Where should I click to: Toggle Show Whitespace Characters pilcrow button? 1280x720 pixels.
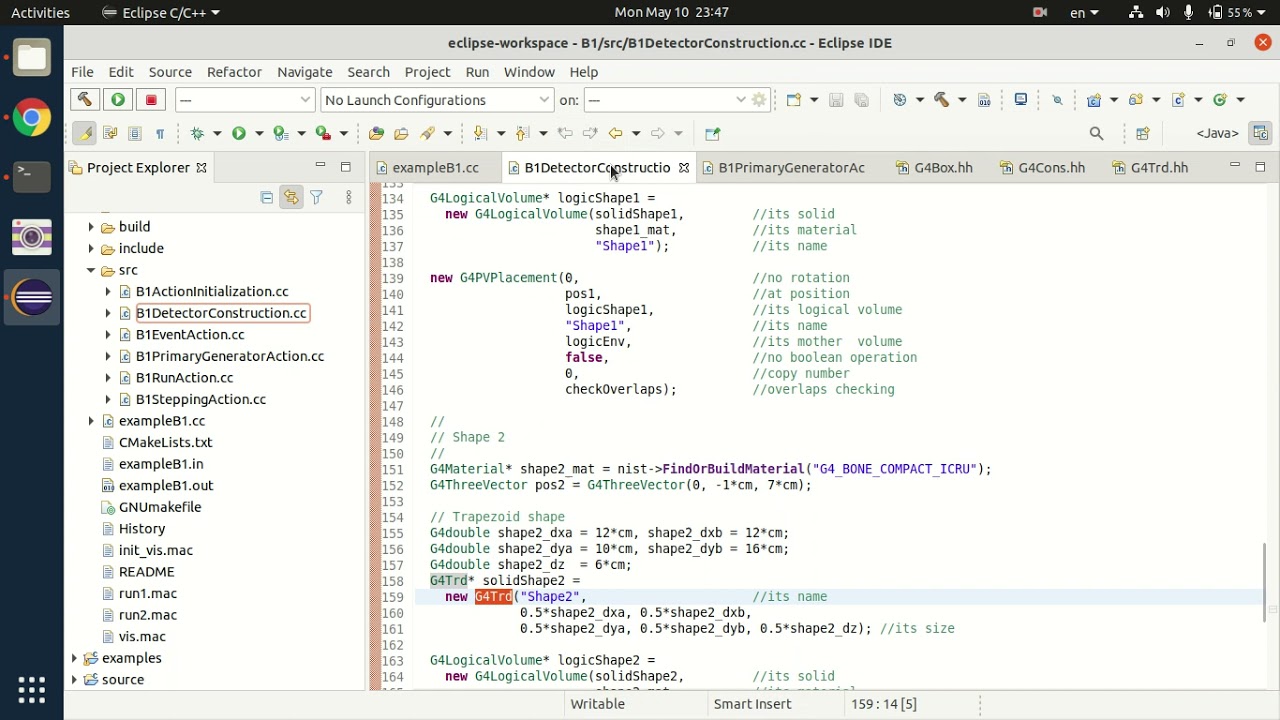(x=160, y=133)
